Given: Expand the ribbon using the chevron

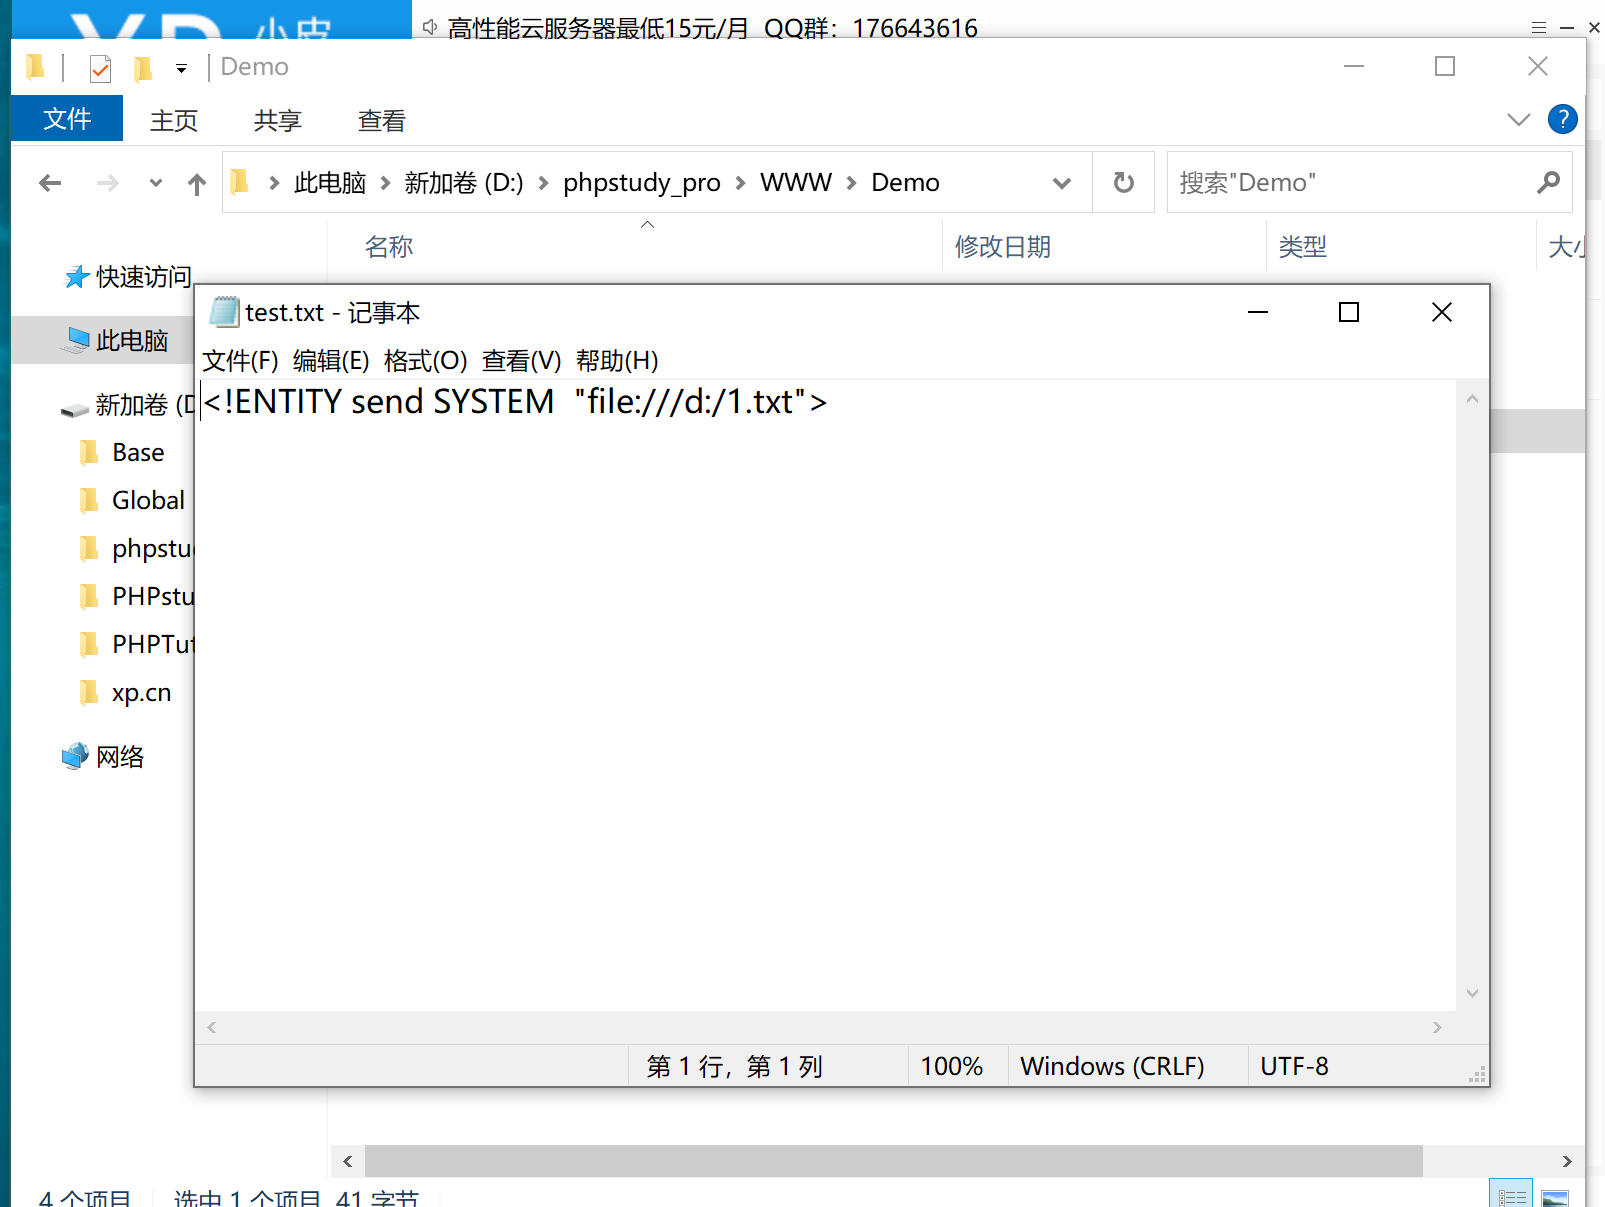Looking at the screenshot, I should click(x=1518, y=119).
